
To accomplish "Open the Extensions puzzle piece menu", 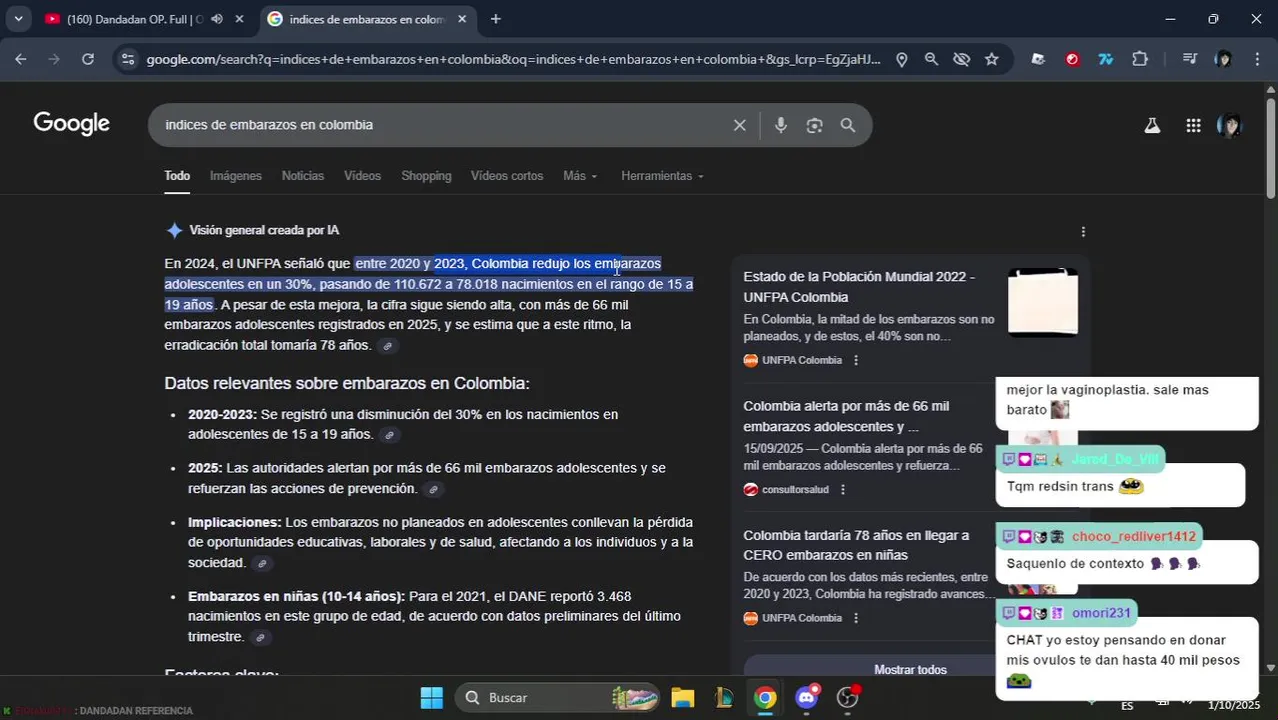I will (1140, 59).
